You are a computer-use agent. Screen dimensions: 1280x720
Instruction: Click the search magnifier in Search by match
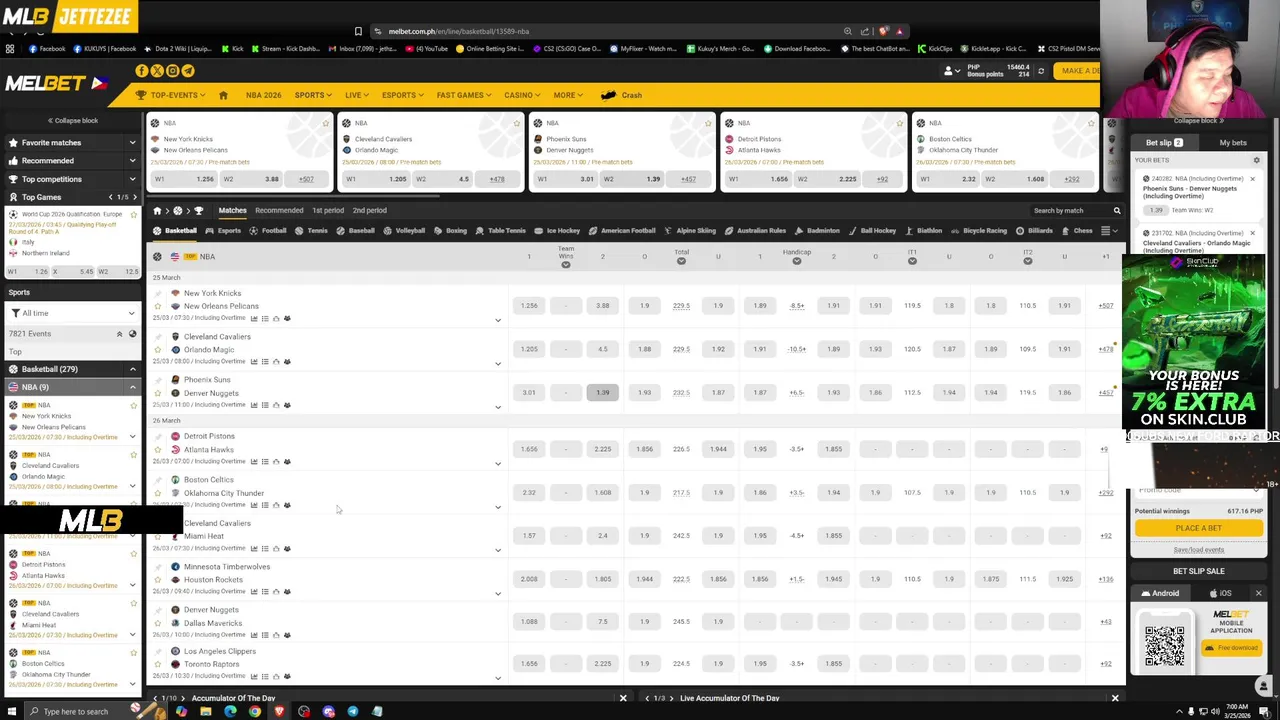1117,211
